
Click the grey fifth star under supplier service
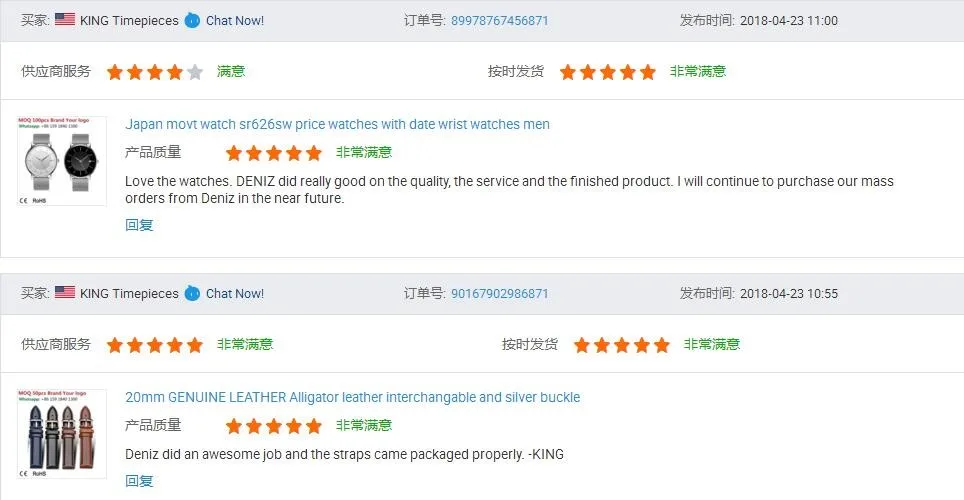tap(195, 72)
